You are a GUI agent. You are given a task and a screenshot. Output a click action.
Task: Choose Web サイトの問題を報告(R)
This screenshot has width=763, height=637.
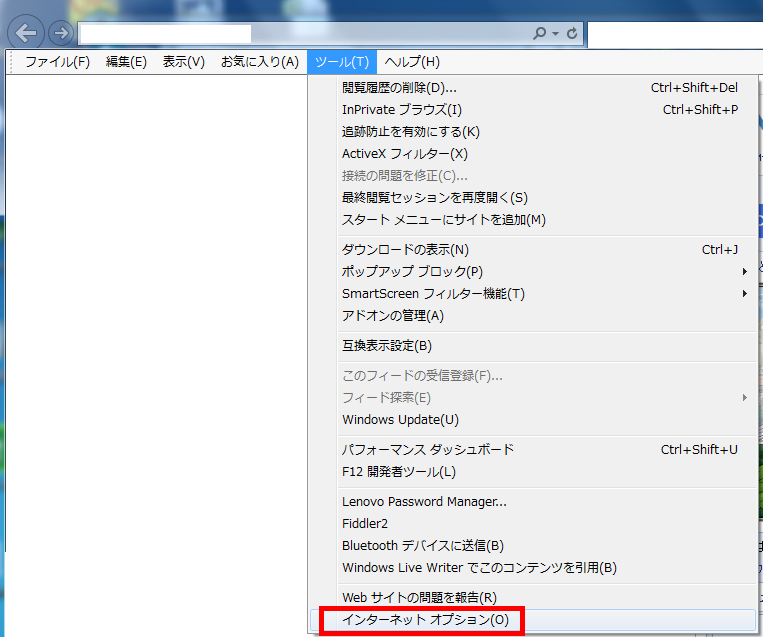pyautogui.click(x=533, y=598)
